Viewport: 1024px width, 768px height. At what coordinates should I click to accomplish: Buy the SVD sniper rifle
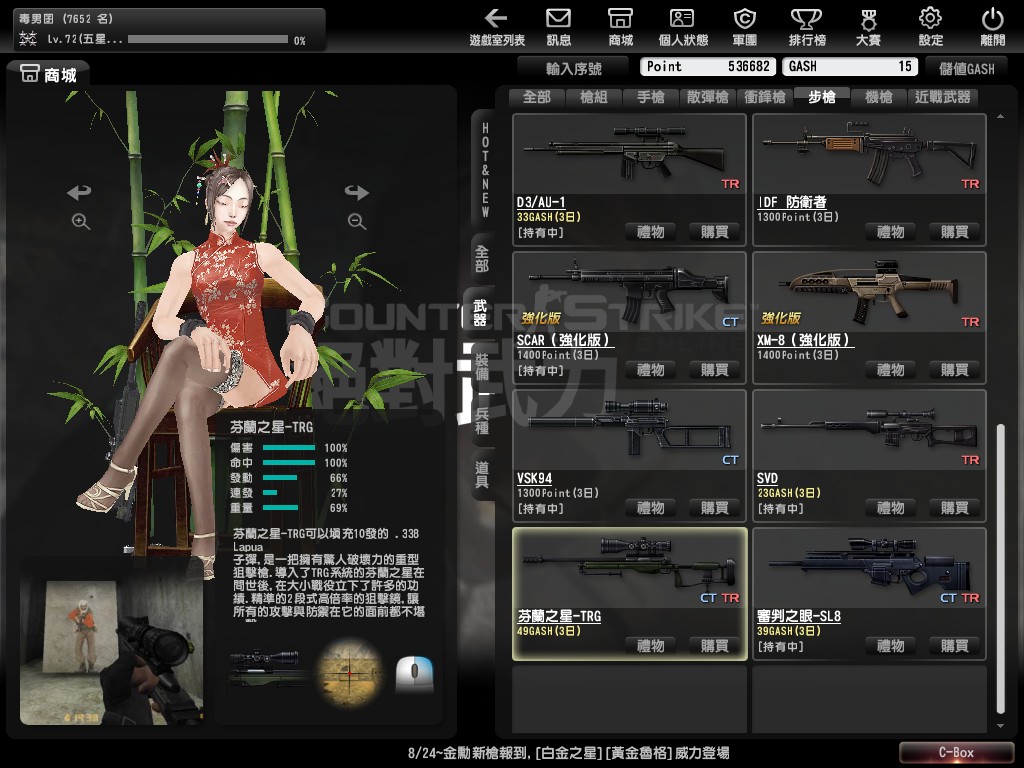(954, 507)
